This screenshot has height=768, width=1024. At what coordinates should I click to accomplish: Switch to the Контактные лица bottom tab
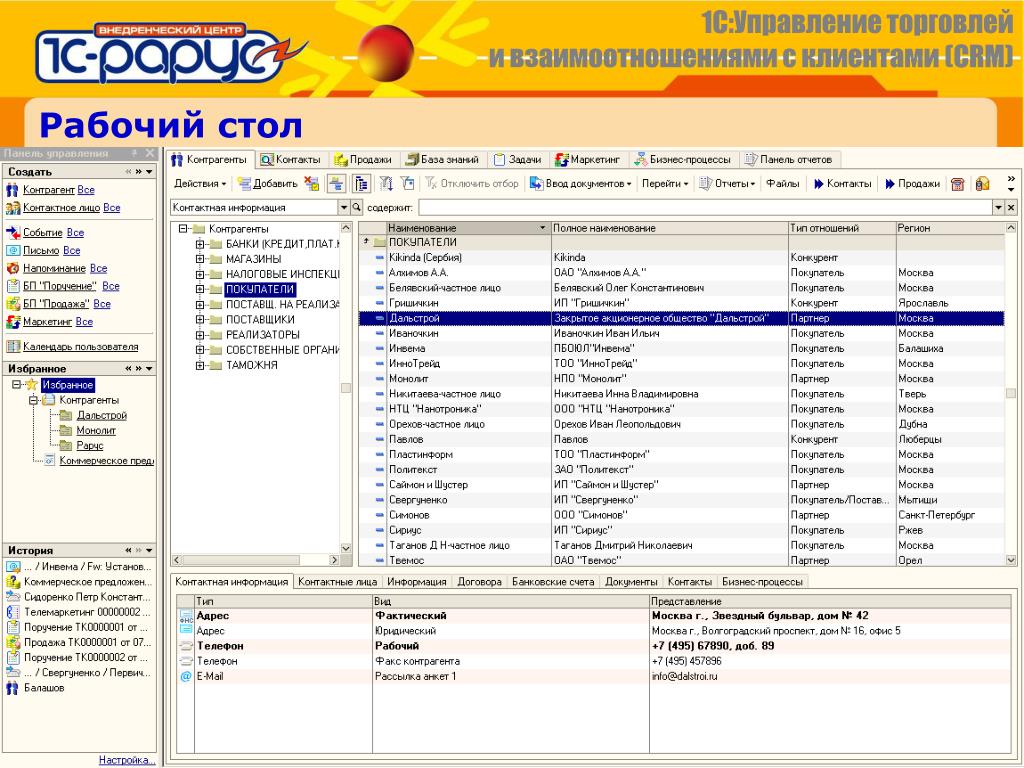[x=338, y=582]
